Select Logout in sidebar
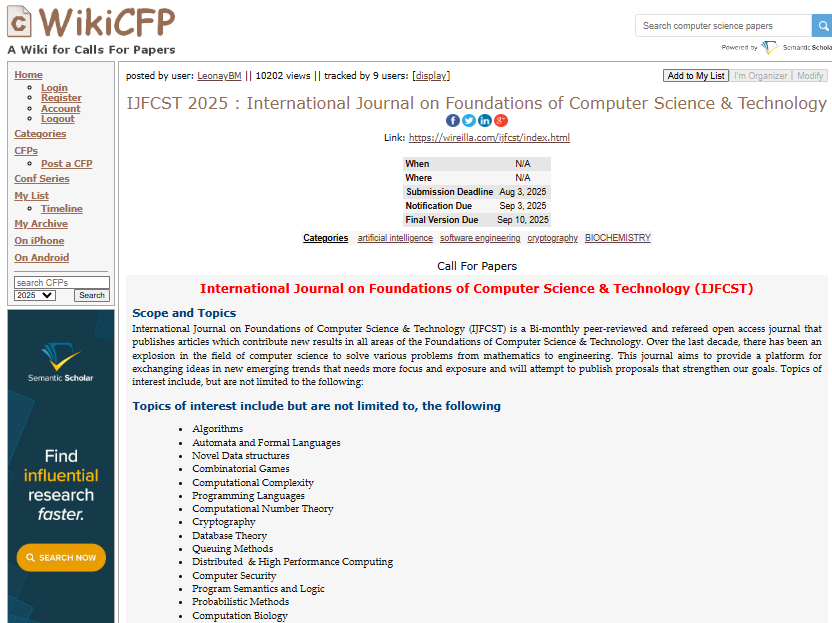Screen dimensions: 832x623 coord(58,119)
